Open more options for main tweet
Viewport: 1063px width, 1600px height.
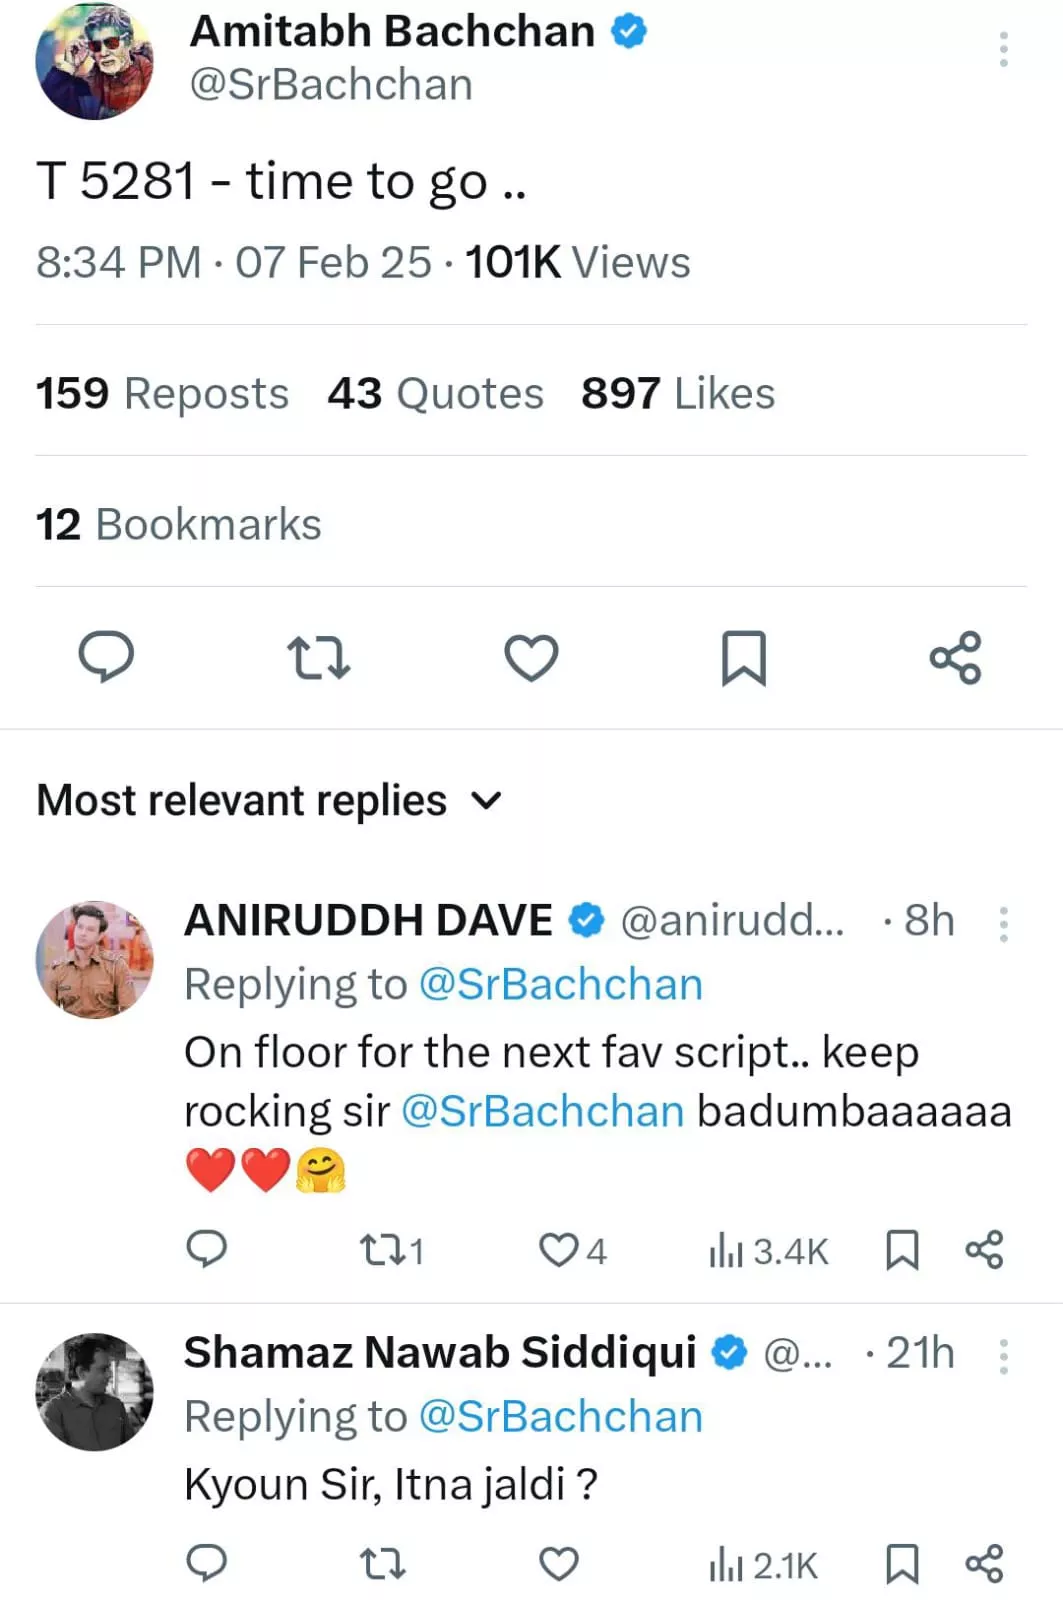point(1003,49)
